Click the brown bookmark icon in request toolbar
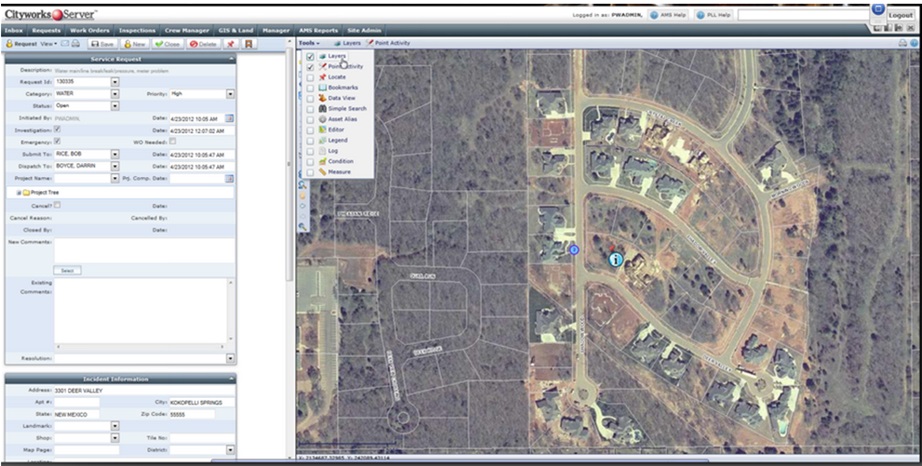The width and height of the screenshot is (922, 466). click(249, 44)
